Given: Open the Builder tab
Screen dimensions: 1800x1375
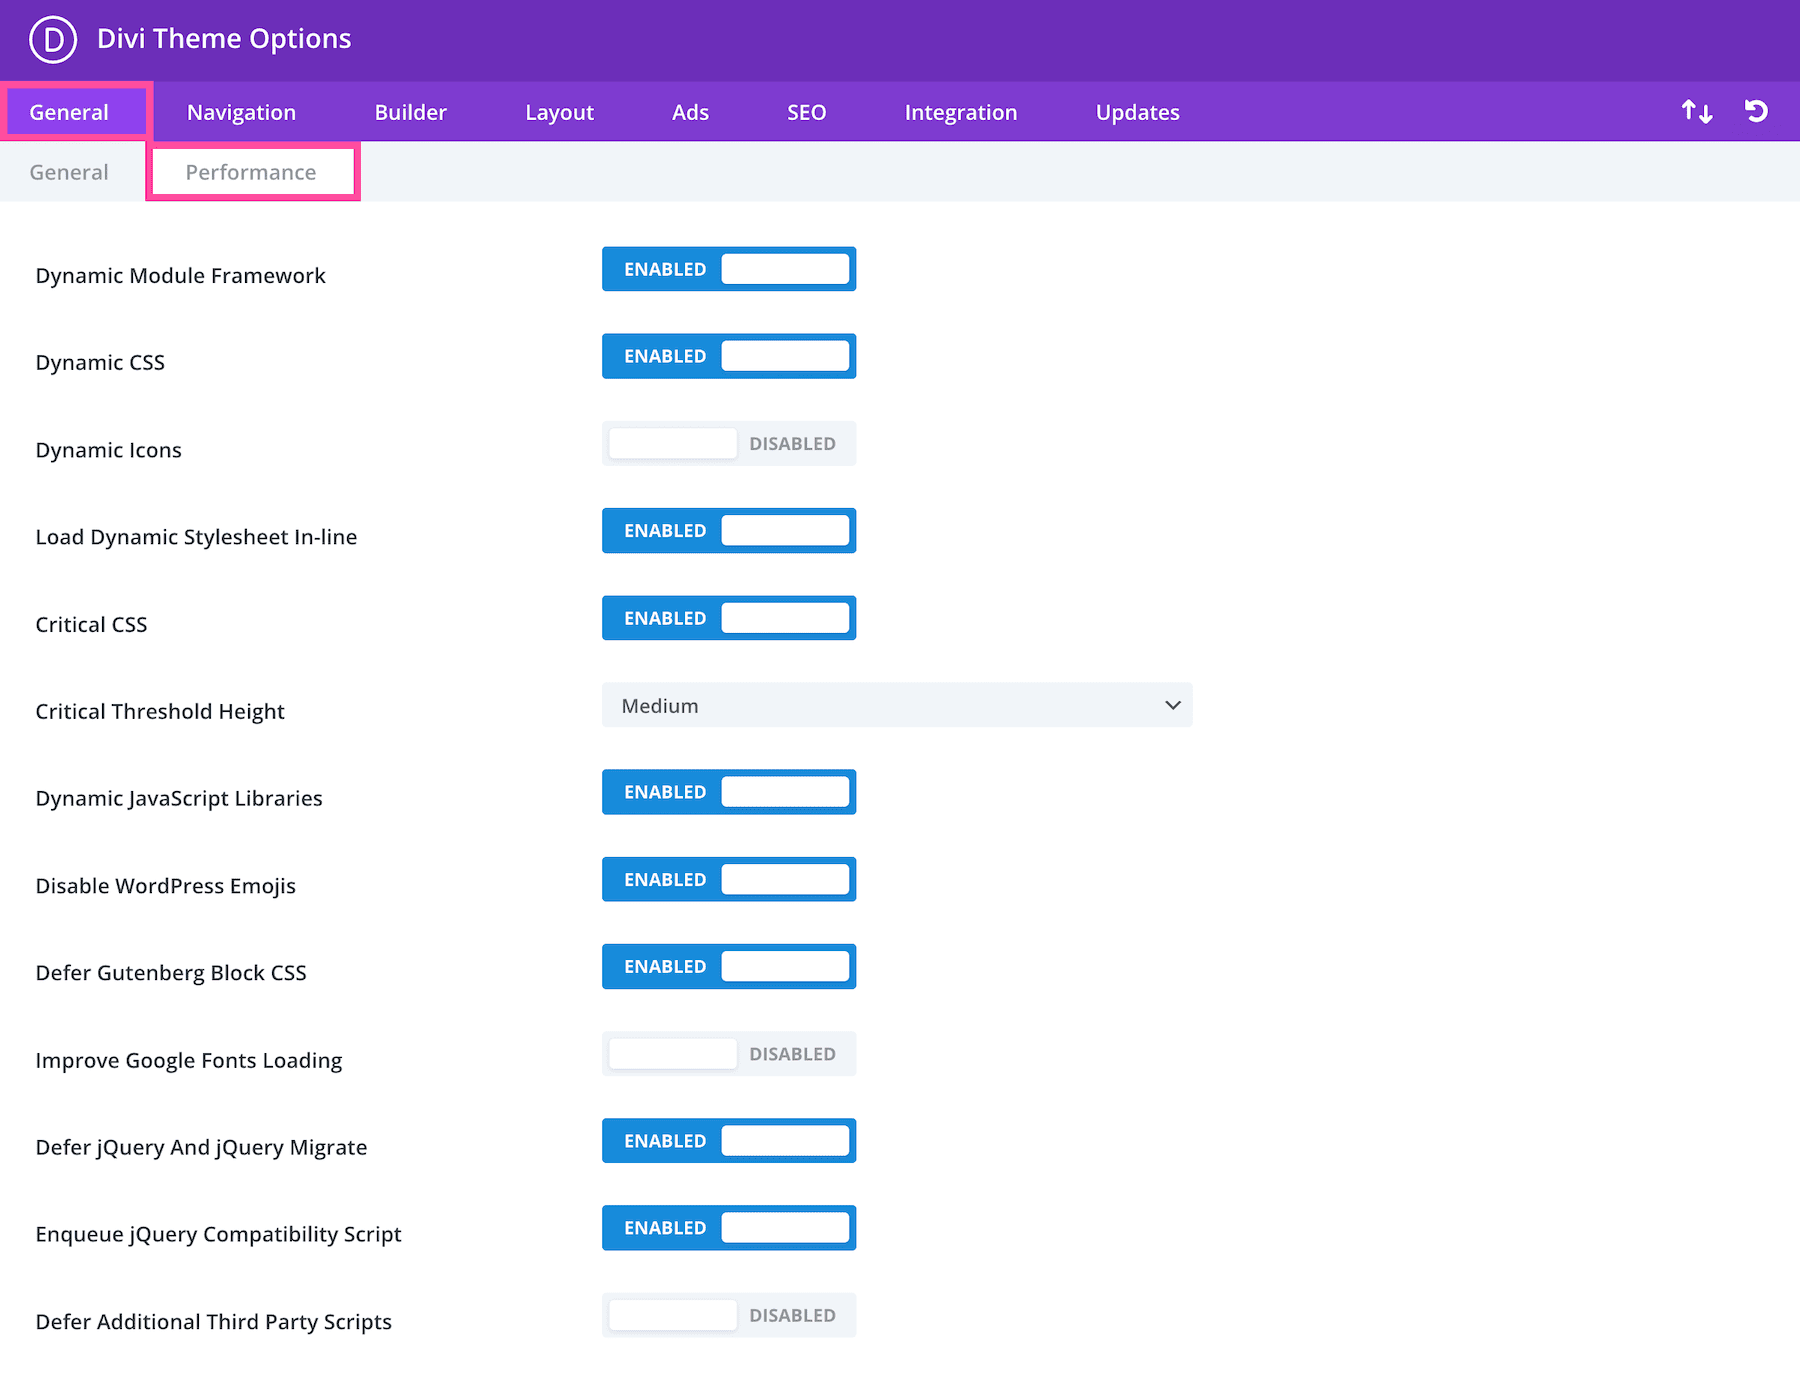Looking at the screenshot, I should pos(410,112).
